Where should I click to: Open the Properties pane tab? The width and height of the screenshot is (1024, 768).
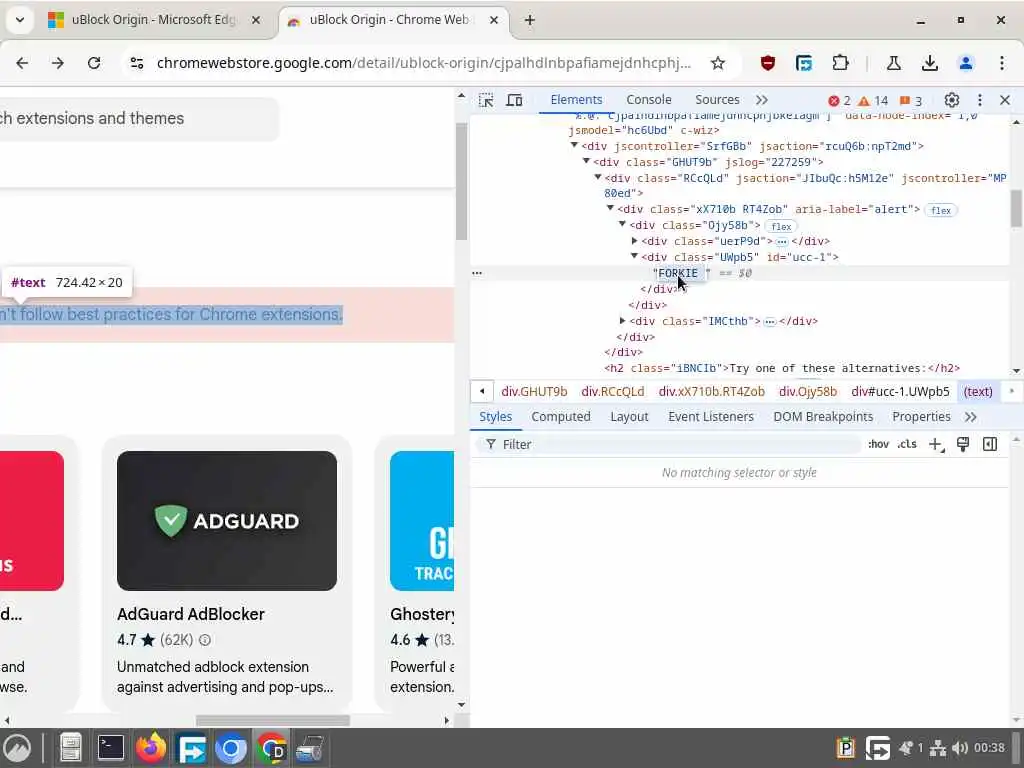pos(921,417)
